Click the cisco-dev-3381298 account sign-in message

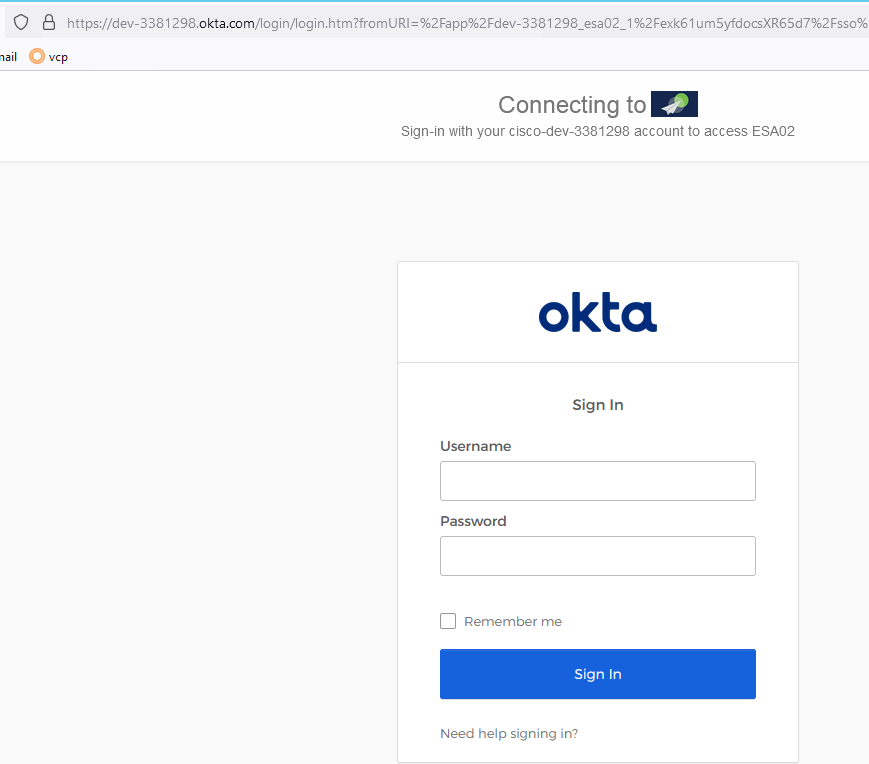click(x=597, y=131)
